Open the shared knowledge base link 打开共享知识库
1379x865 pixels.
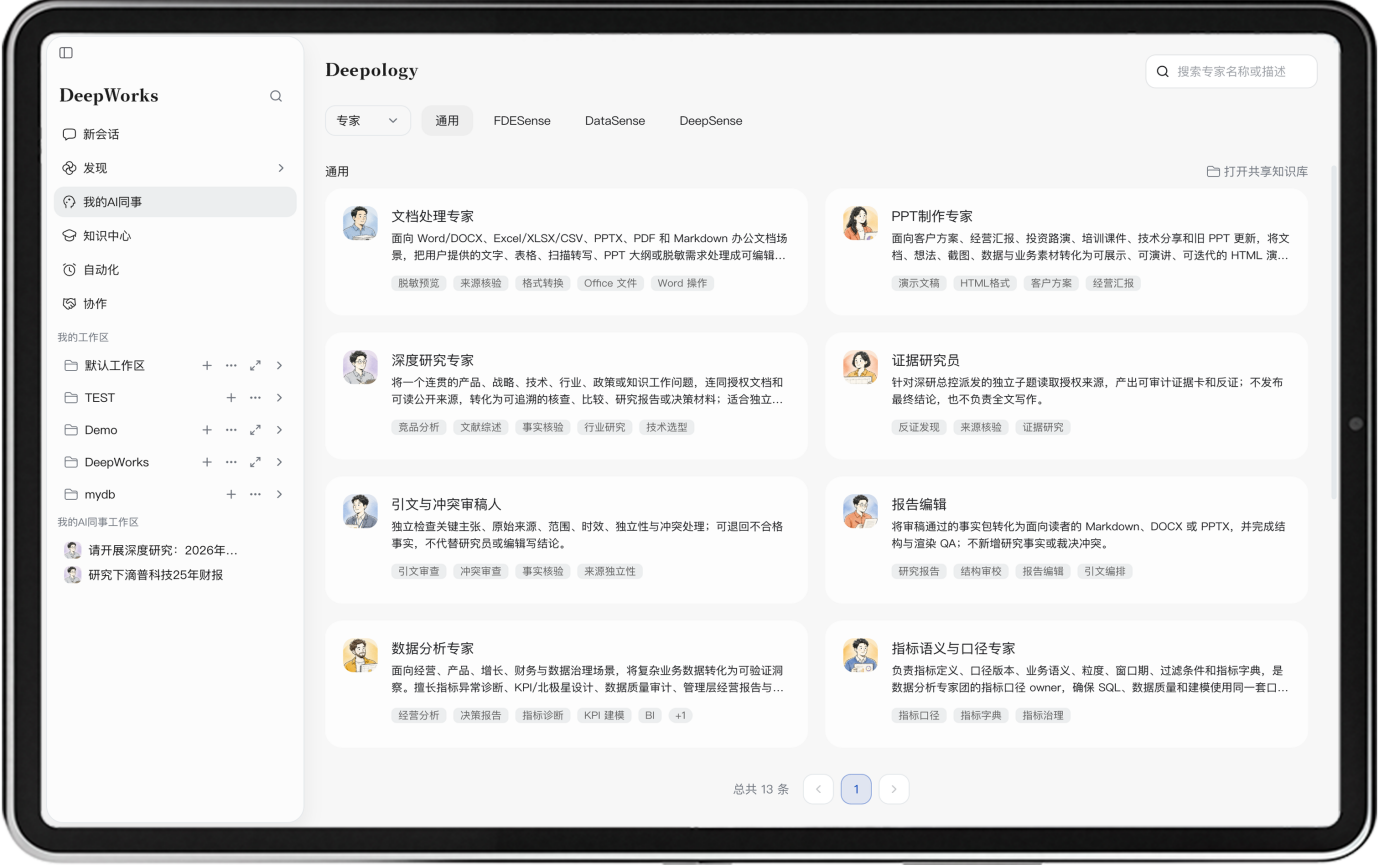point(1257,172)
